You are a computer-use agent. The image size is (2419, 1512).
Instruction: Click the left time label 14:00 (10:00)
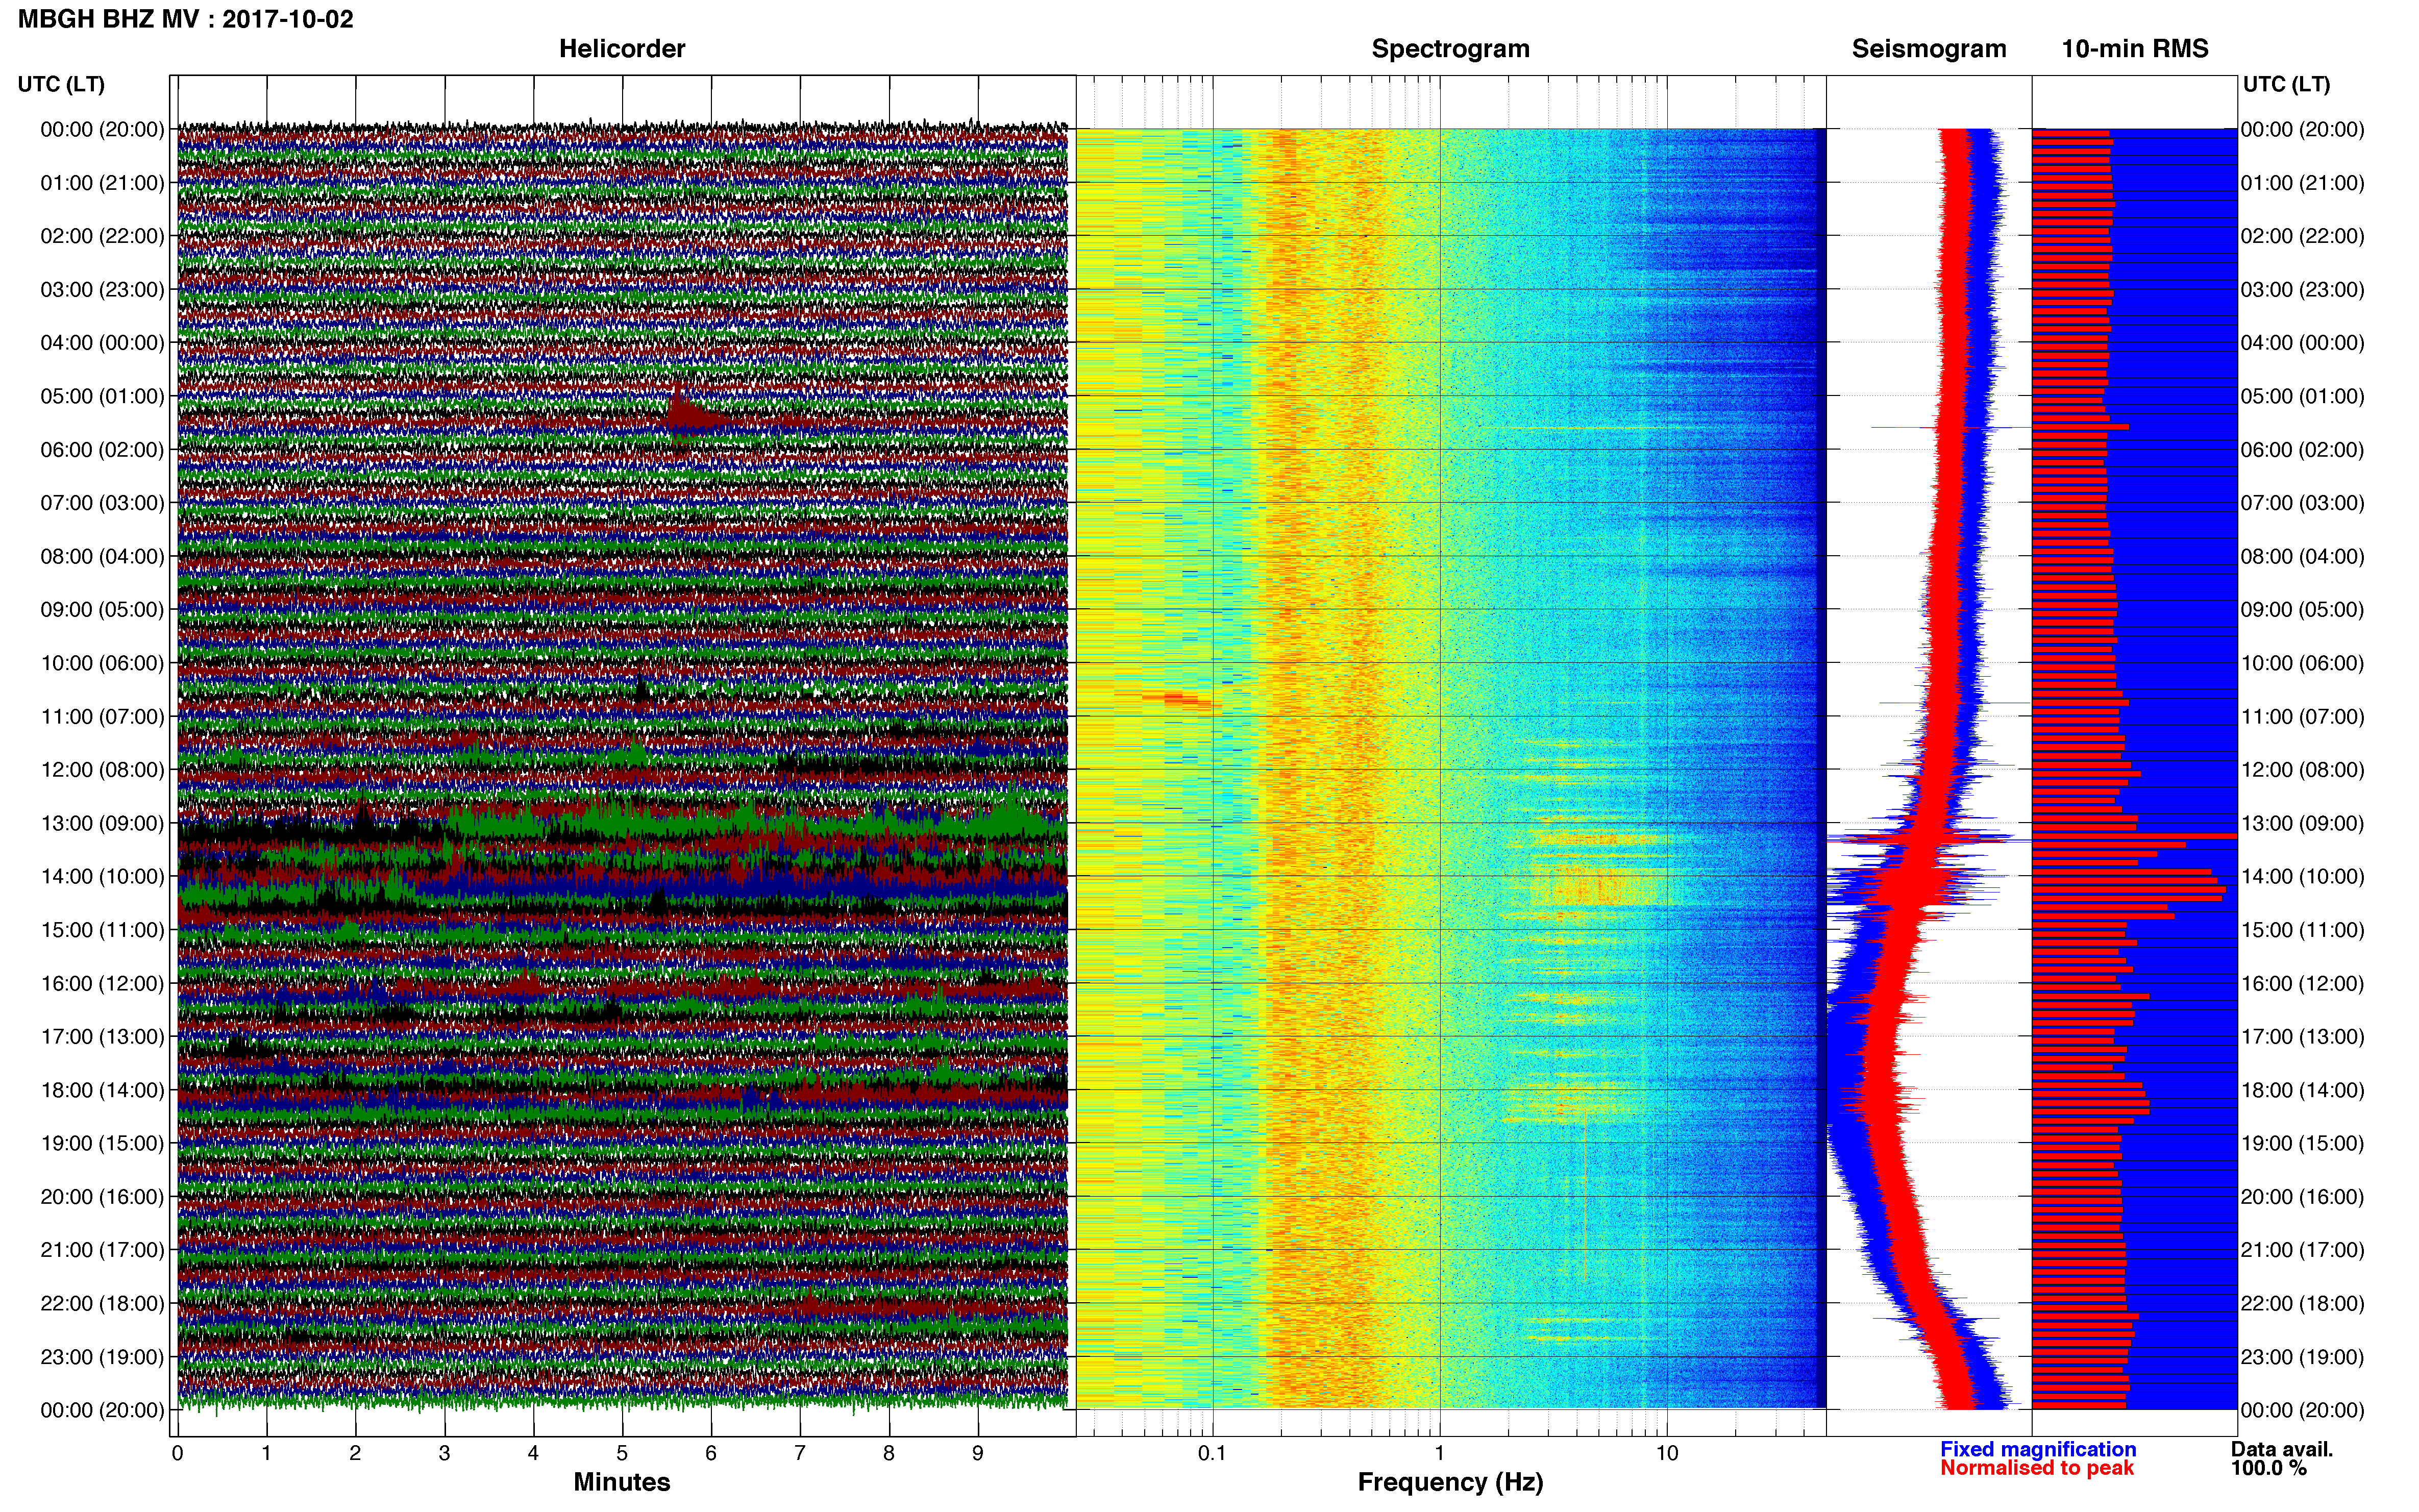(102, 876)
